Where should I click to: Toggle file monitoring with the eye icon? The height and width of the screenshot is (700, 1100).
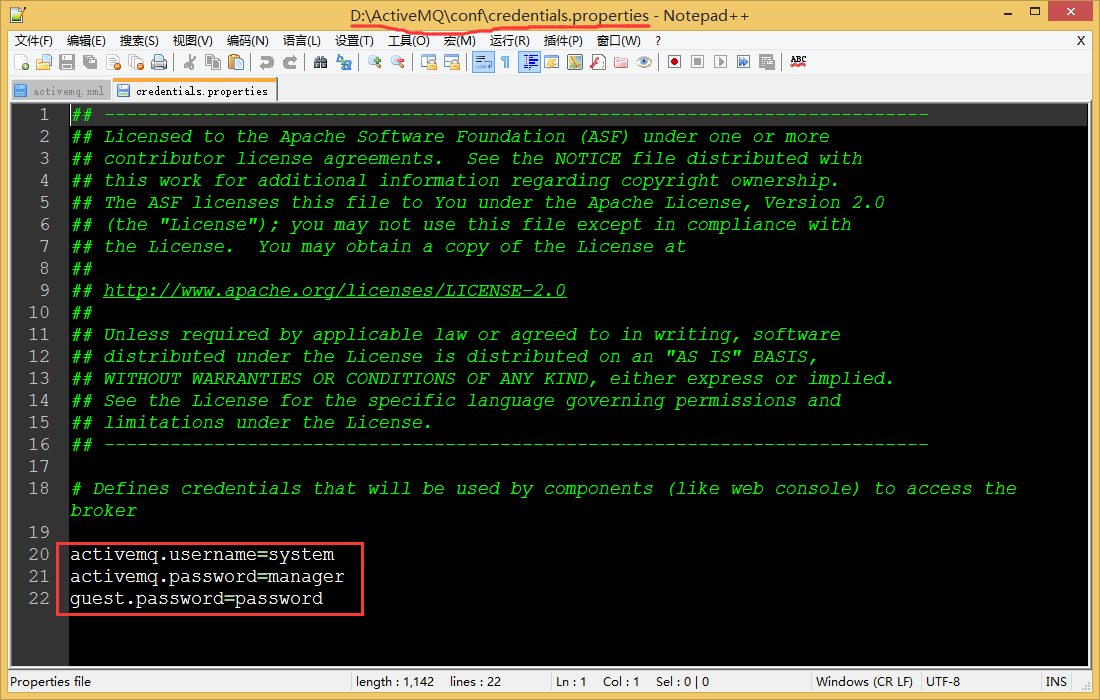tap(644, 62)
